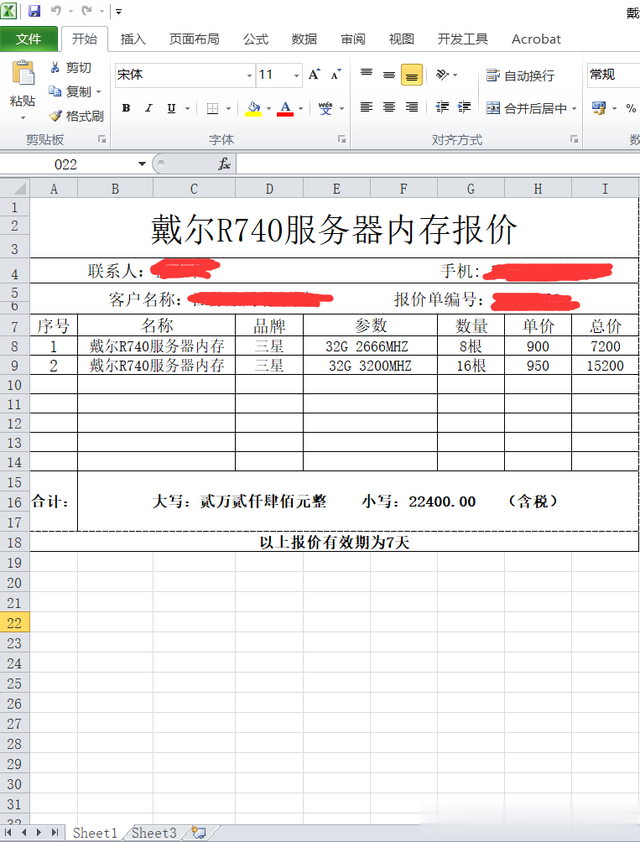Click the Format Painter (格式刷) button

[76, 116]
